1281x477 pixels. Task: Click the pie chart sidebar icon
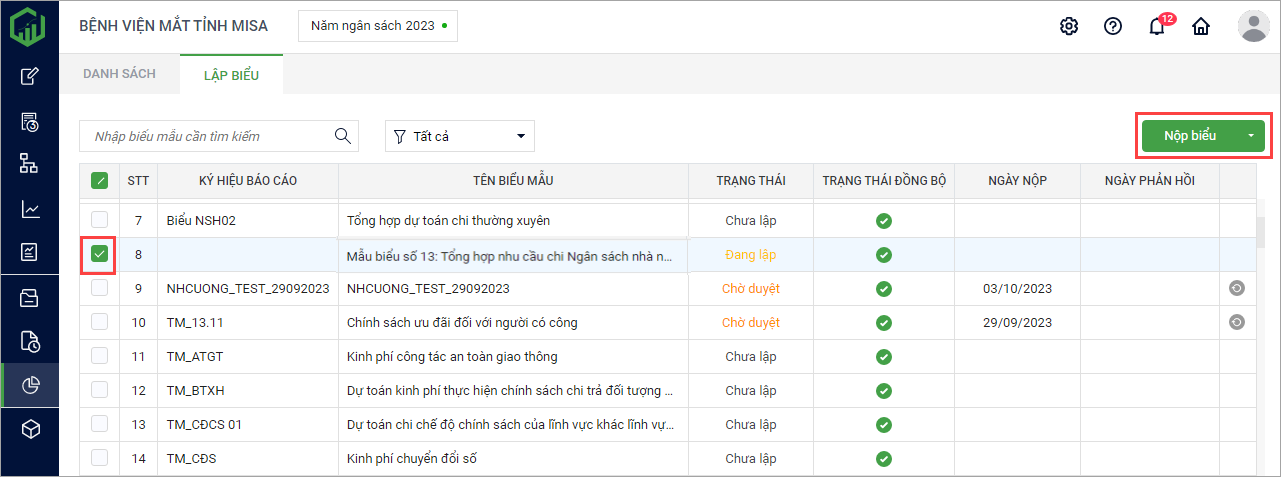(30, 385)
